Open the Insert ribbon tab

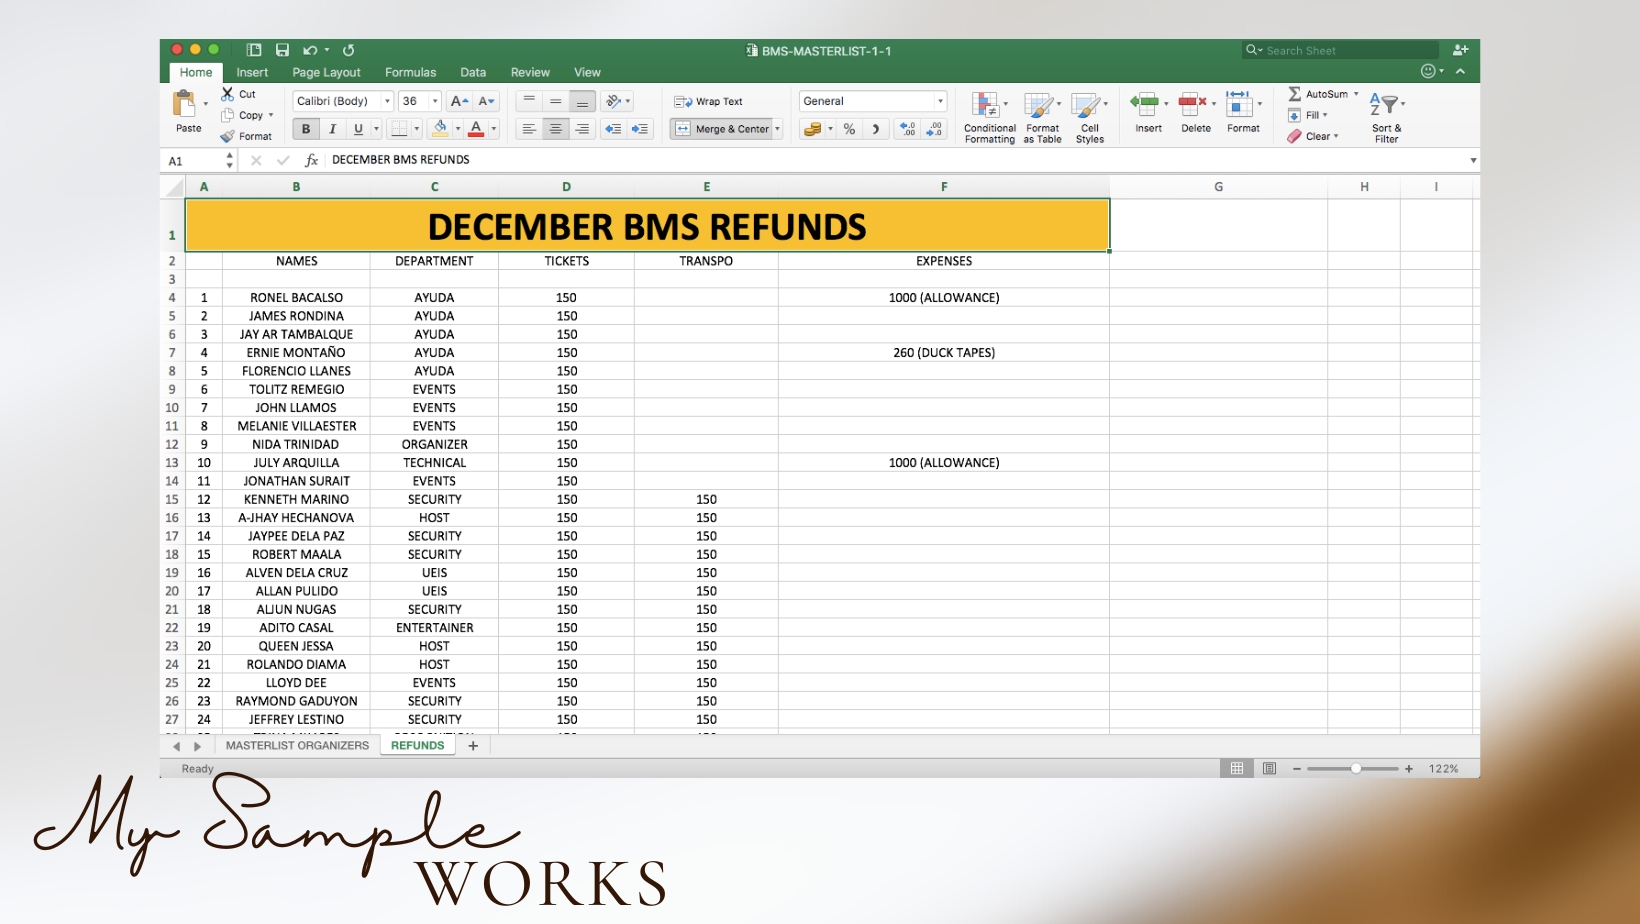252,72
